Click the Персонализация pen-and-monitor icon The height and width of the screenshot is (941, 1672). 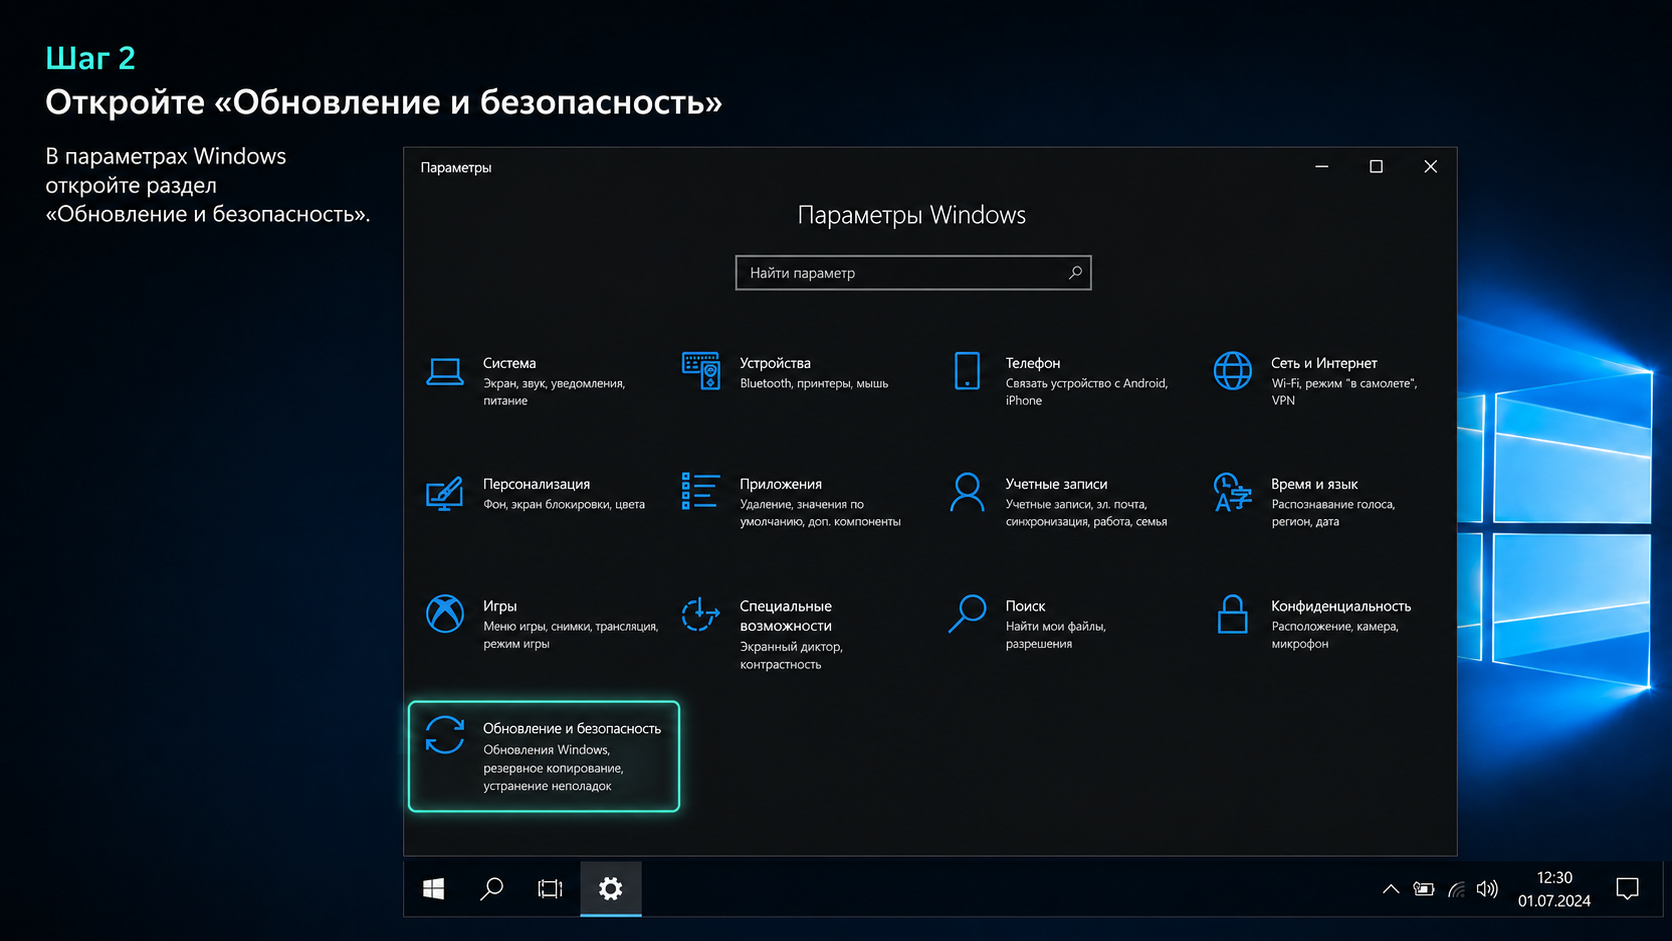click(445, 493)
